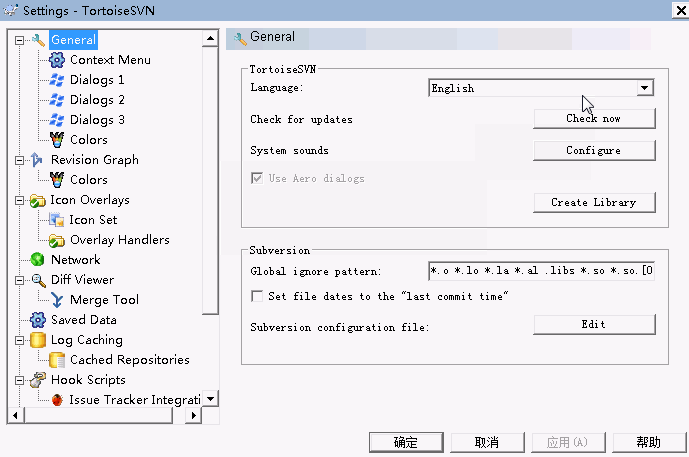Click the Overlay Handlers folder icon

tap(57, 240)
